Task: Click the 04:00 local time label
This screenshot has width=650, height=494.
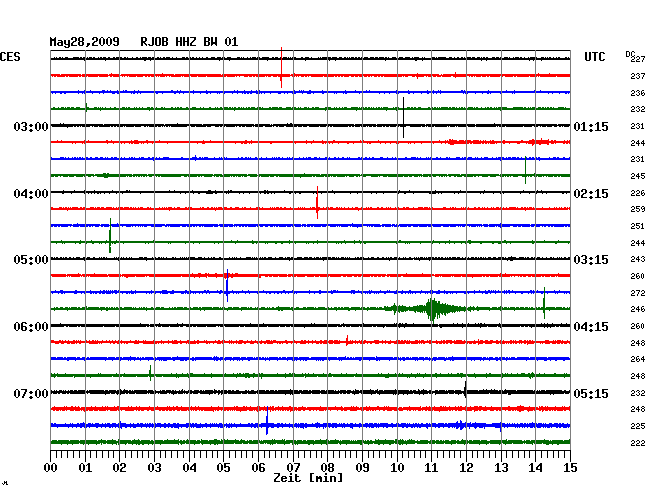Action: (31, 194)
